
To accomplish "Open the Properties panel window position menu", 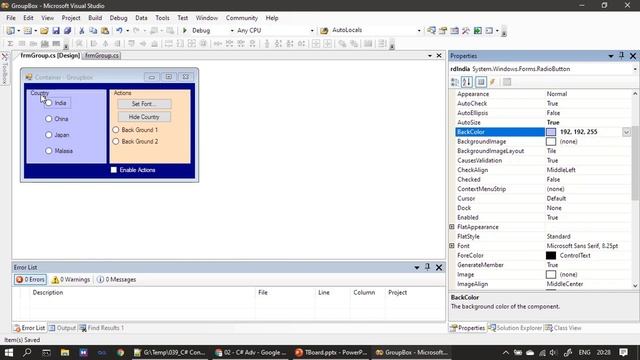I will coord(611,56).
